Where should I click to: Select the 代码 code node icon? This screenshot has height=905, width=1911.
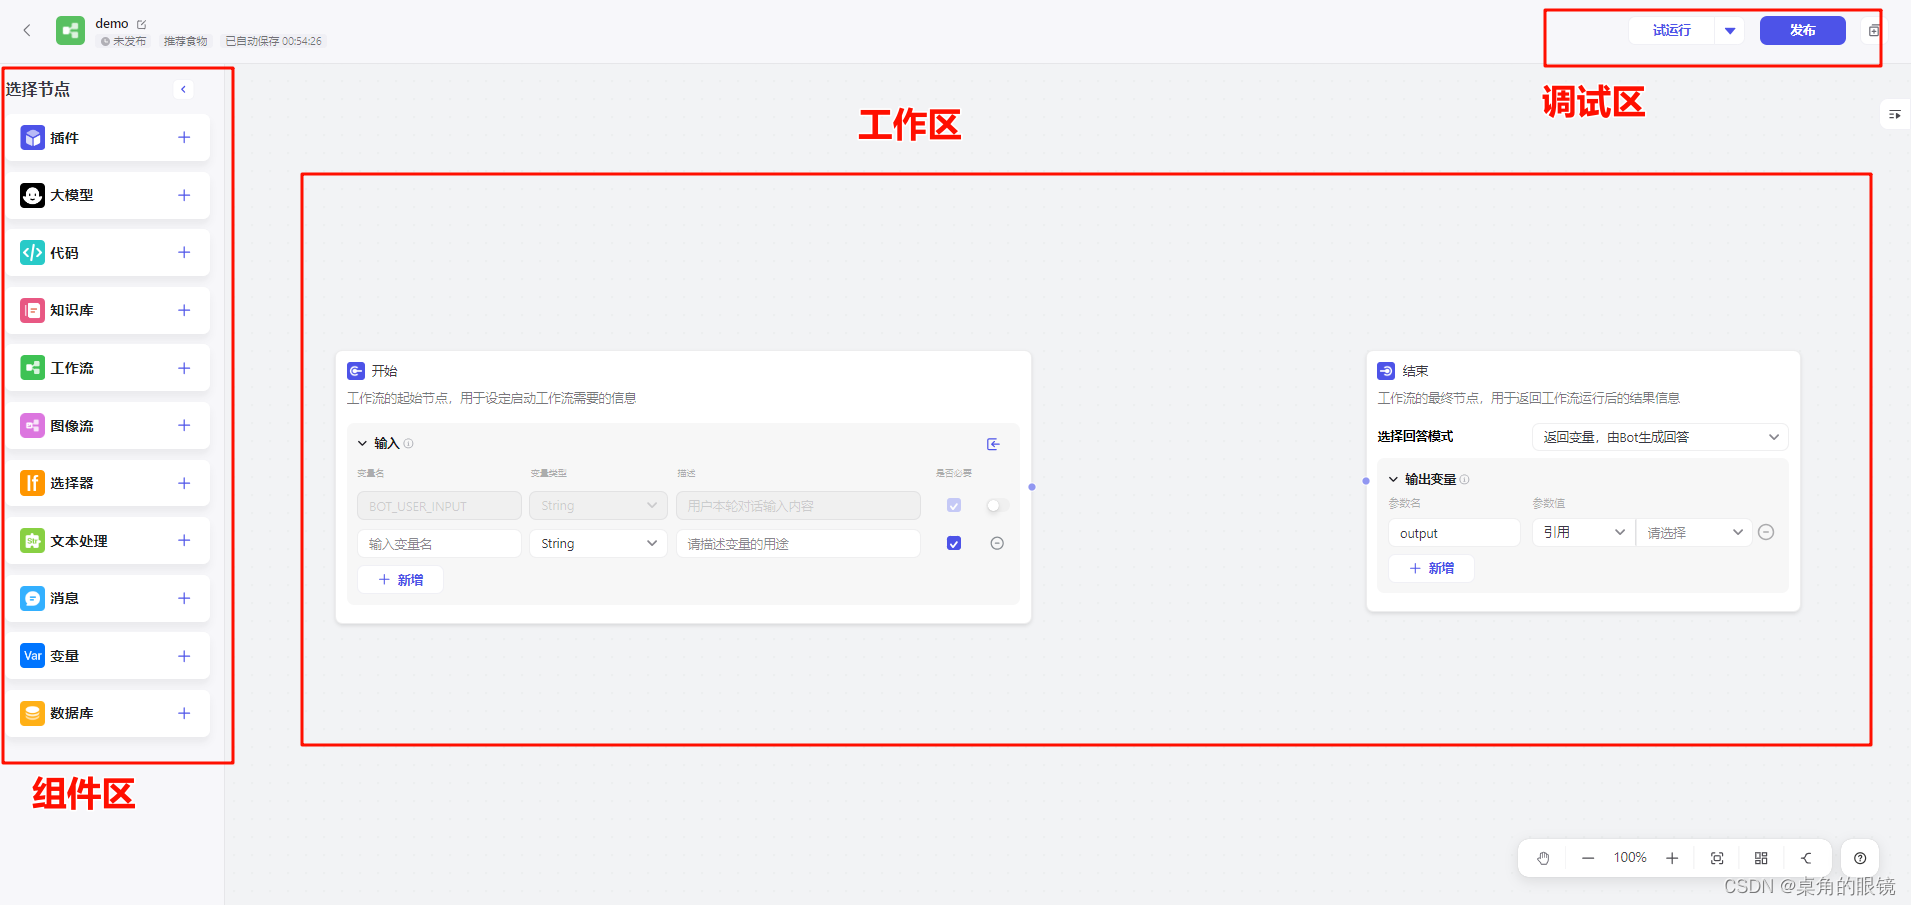click(x=32, y=252)
